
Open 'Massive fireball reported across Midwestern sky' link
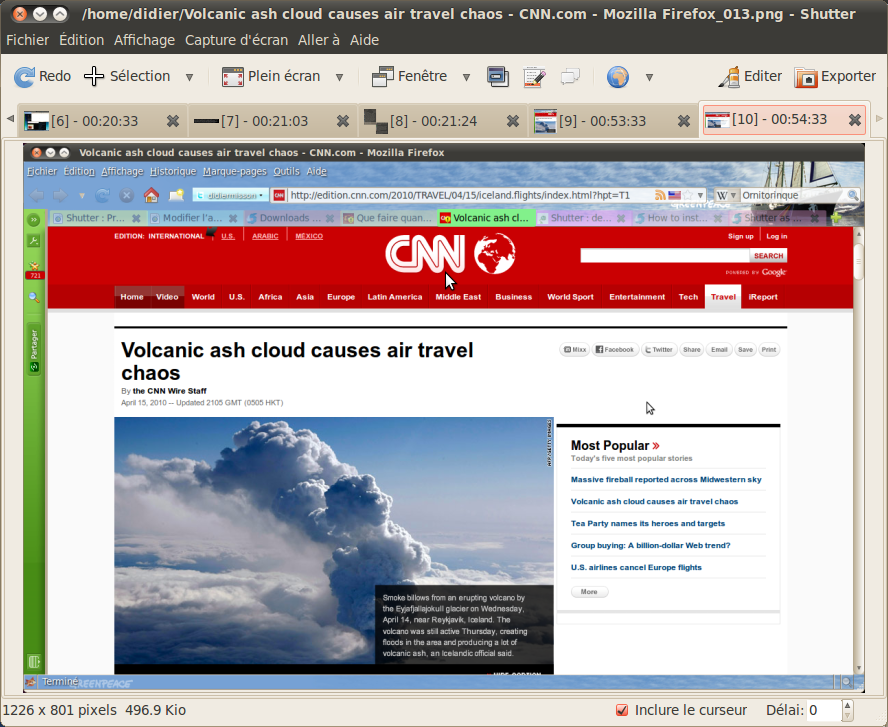click(666, 480)
